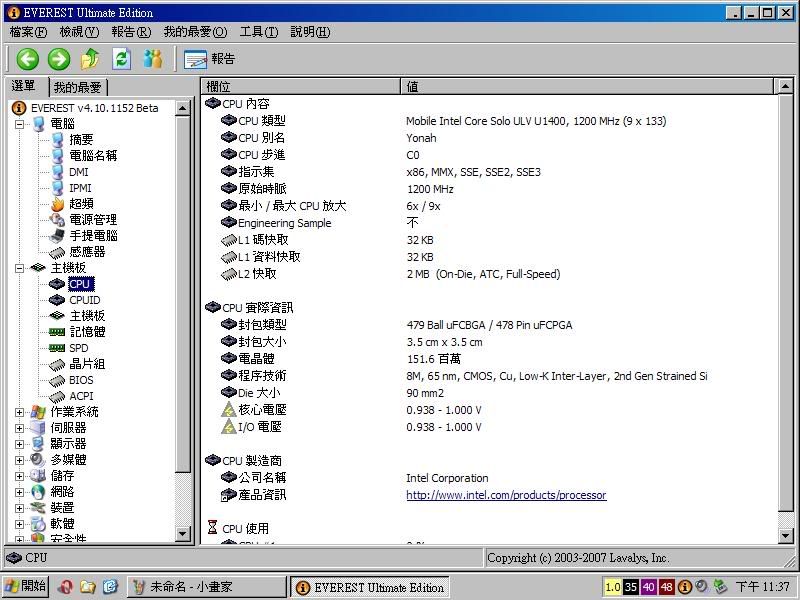Select the SPD memory module icon

pos(57,348)
